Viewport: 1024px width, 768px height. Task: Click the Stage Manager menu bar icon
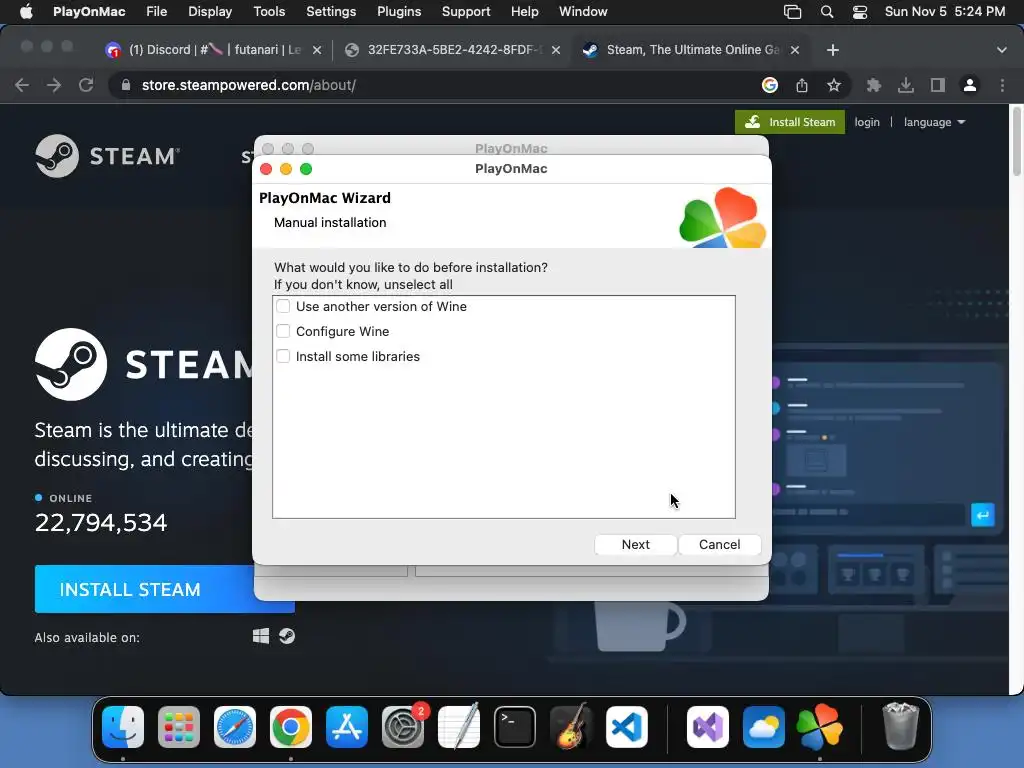pyautogui.click(x=792, y=12)
